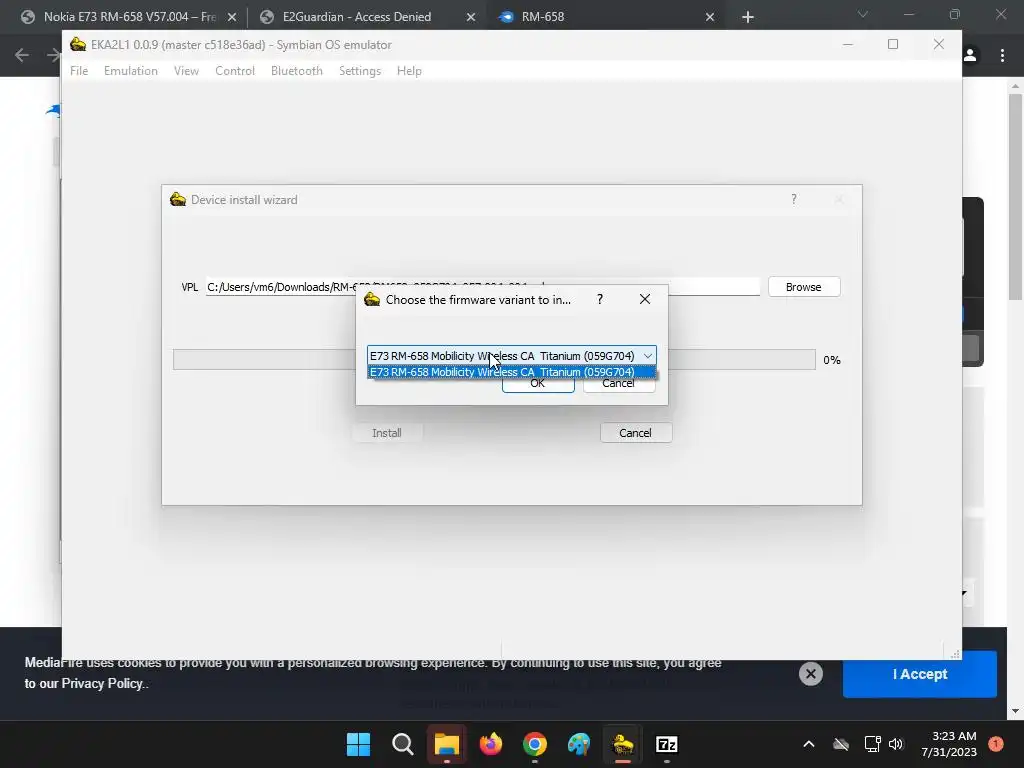
Task: Dismiss cookie banner with round X
Action: (x=810, y=674)
